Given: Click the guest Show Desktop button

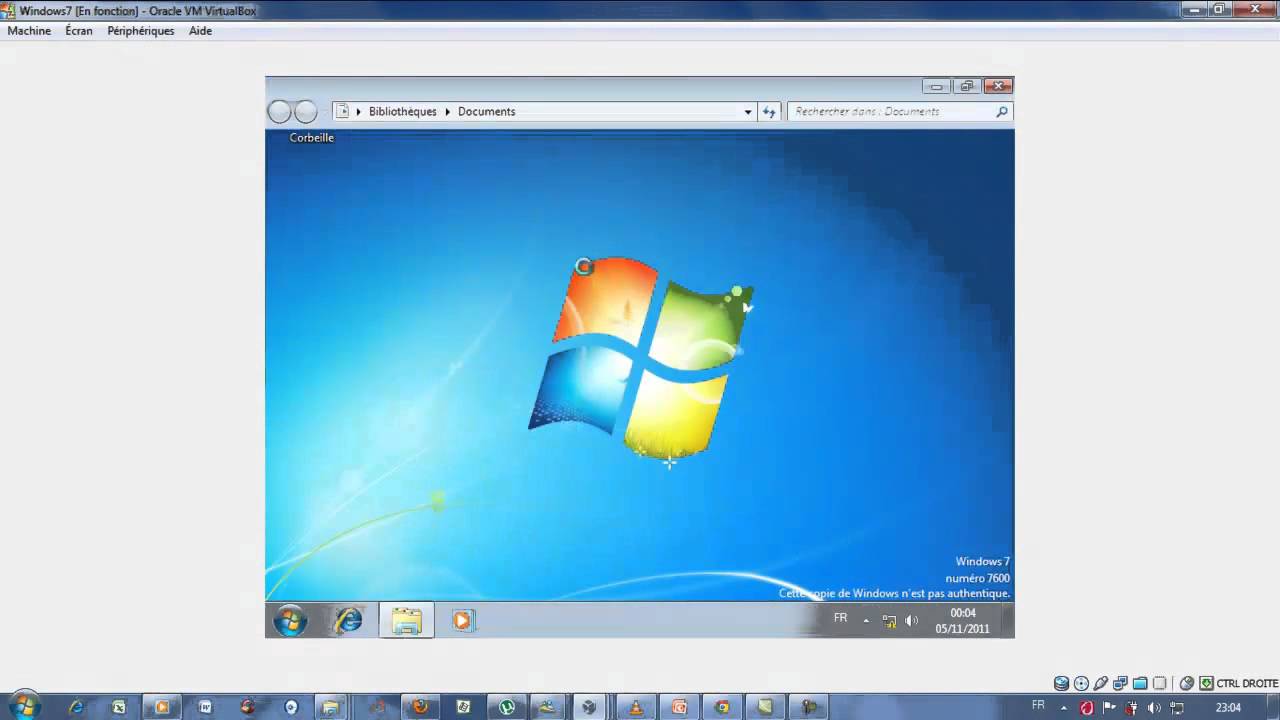Looking at the screenshot, I should tap(1008, 620).
